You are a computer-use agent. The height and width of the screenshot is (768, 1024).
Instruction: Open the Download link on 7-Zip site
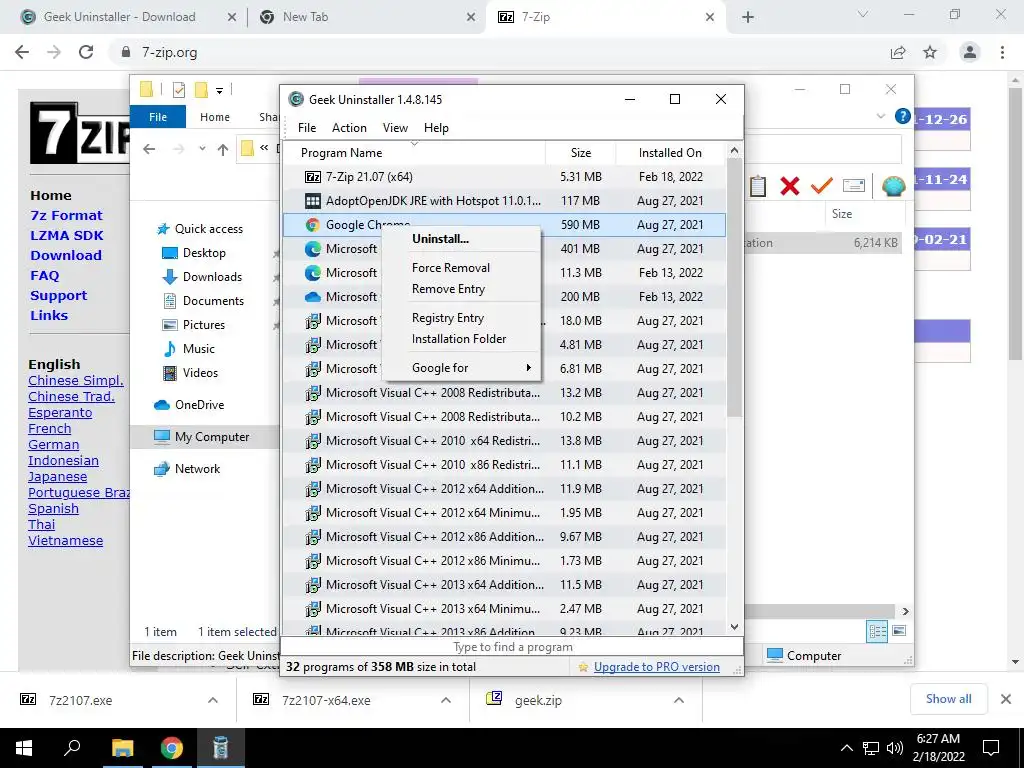tap(66, 255)
